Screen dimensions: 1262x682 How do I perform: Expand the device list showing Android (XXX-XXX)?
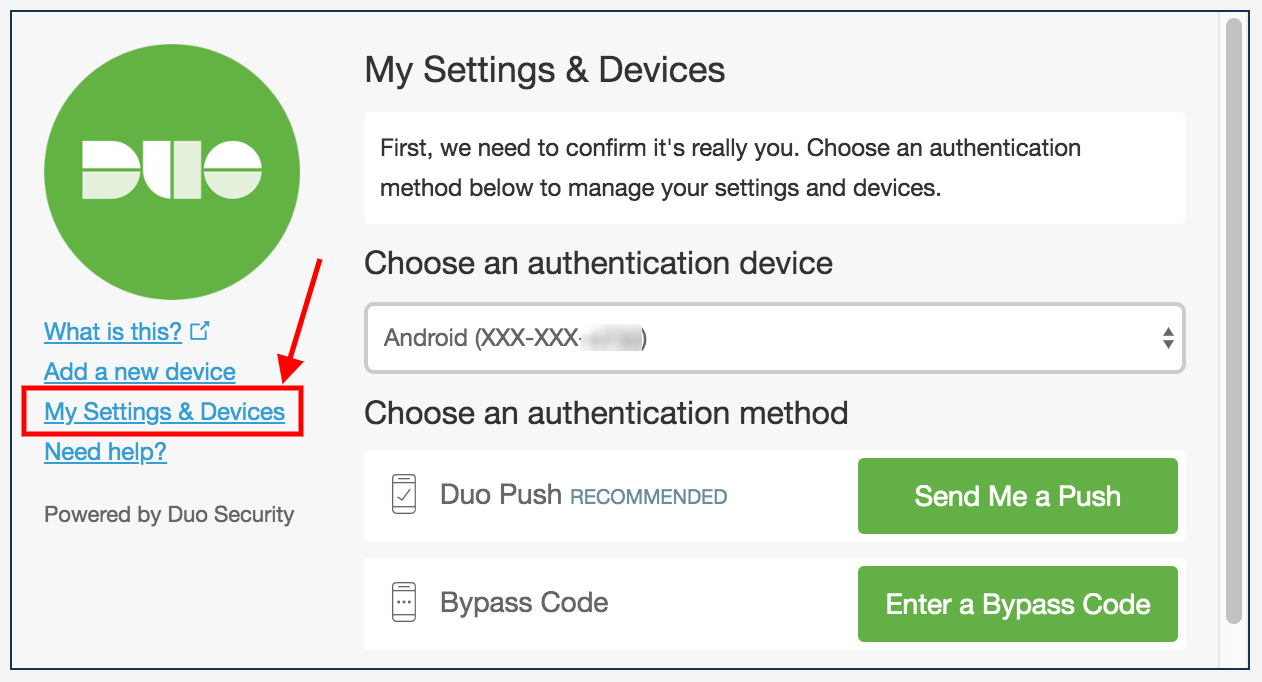click(775, 339)
